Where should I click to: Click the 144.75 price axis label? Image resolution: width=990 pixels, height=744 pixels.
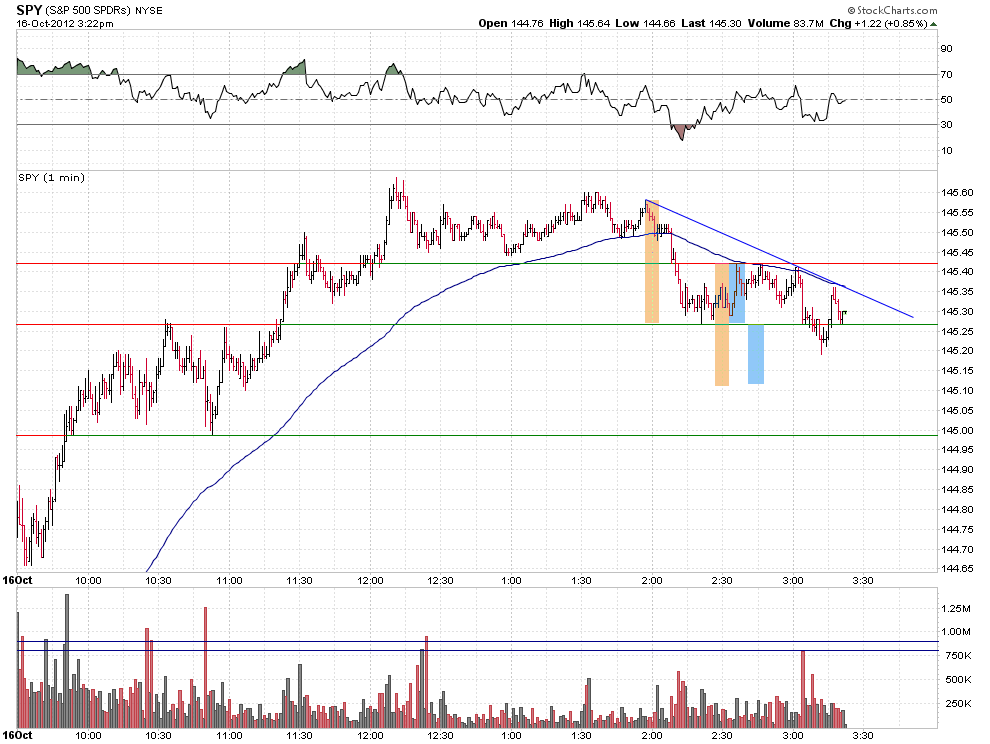[957, 529]
